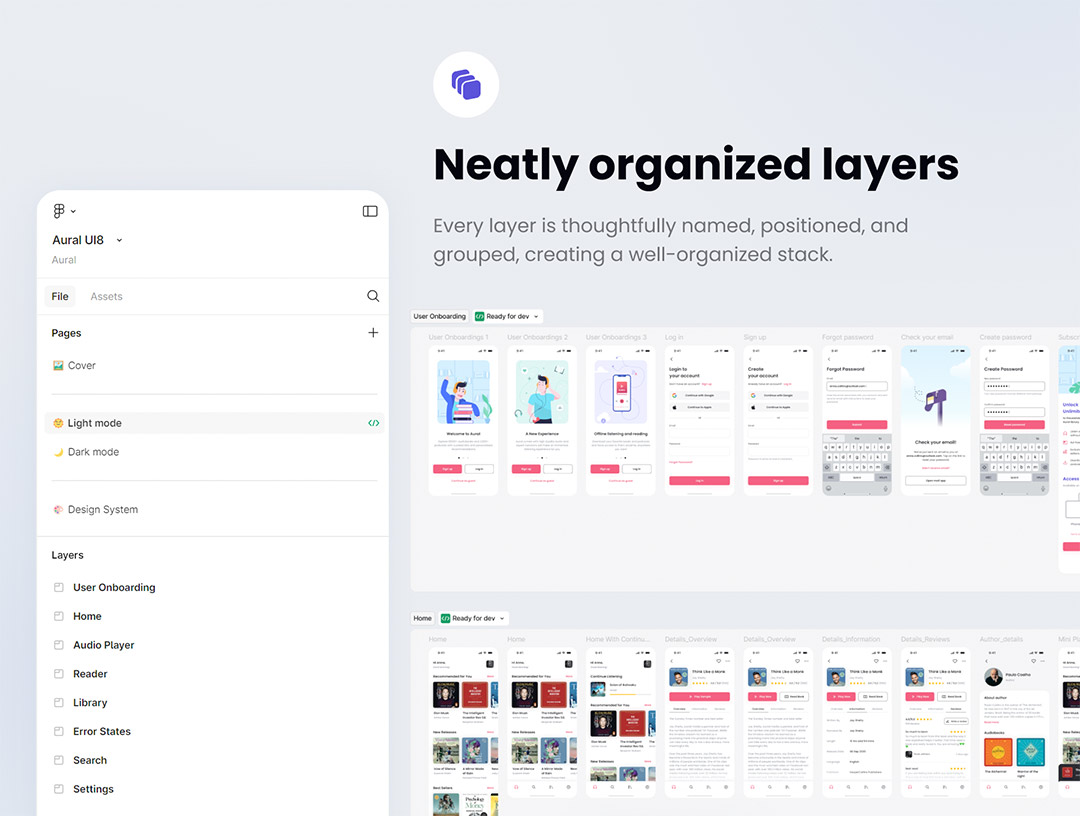Viewport: 1080px width, 816px height.
Task: Expand the Aural UI8 file name dropdown
Action: pyautogui.click(x=119, y=240)
